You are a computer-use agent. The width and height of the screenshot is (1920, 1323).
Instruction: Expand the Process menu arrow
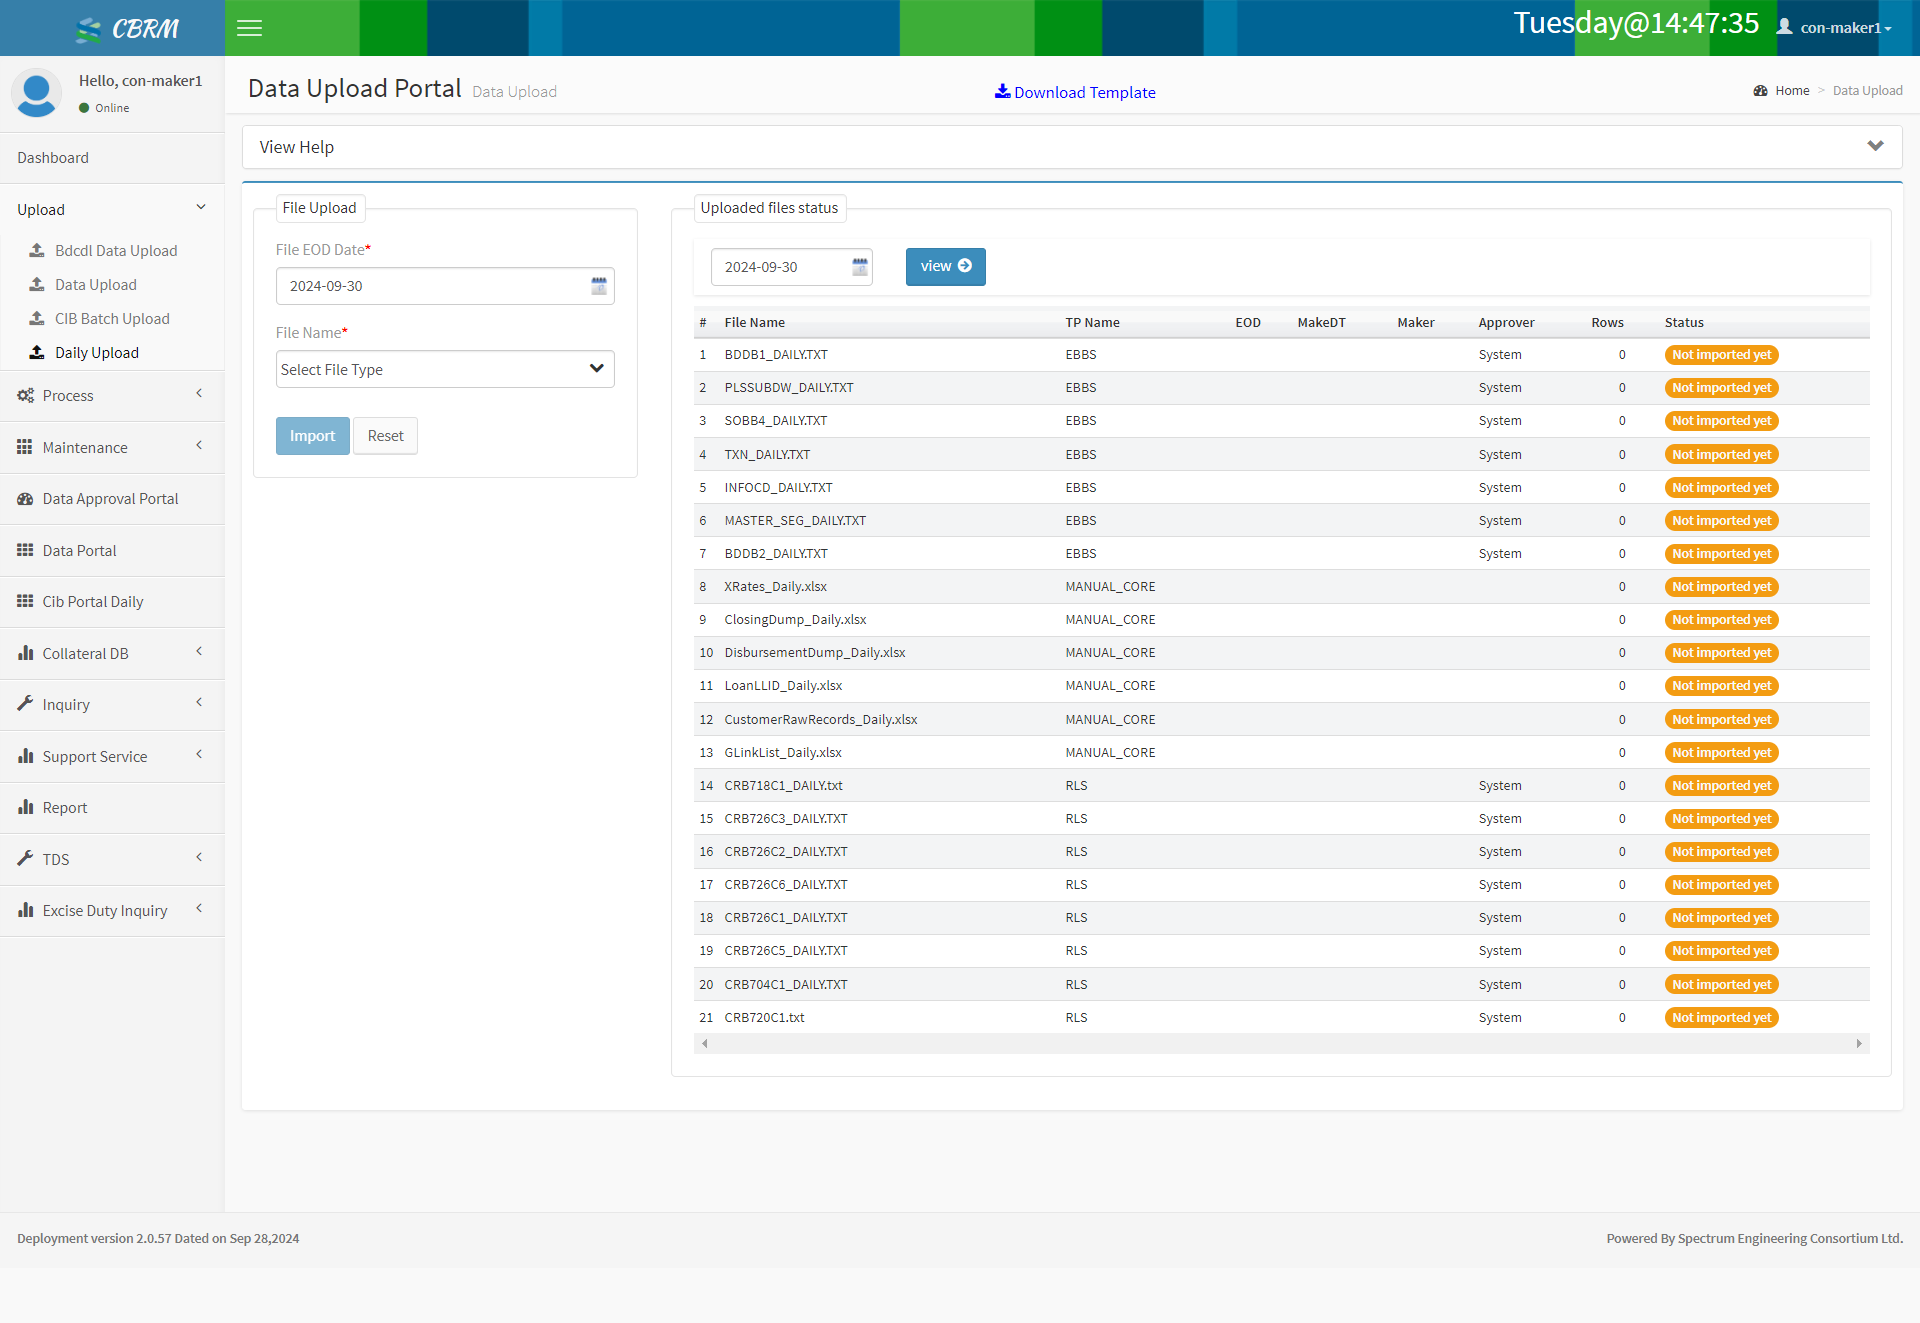(199, 393)
